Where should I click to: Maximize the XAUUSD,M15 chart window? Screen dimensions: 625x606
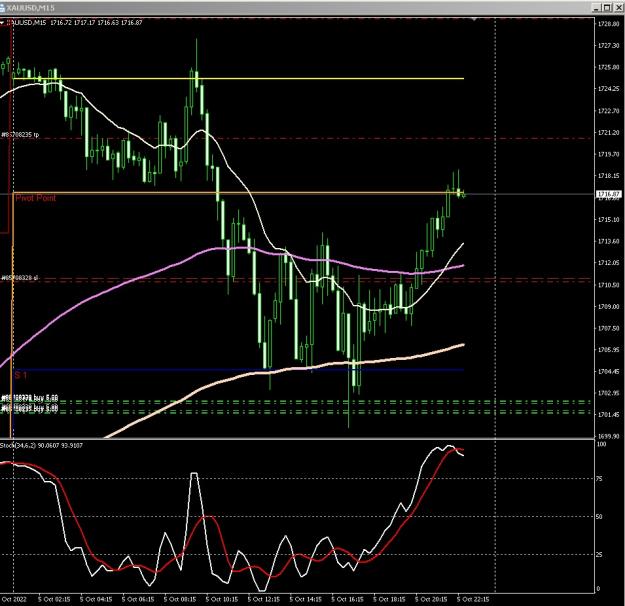click(x=606, y=8)
